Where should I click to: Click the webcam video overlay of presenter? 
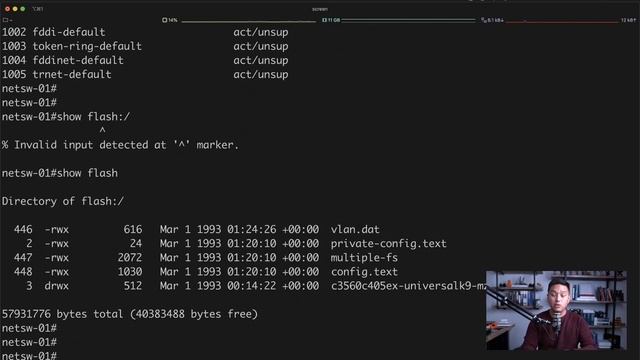point(556,310)
